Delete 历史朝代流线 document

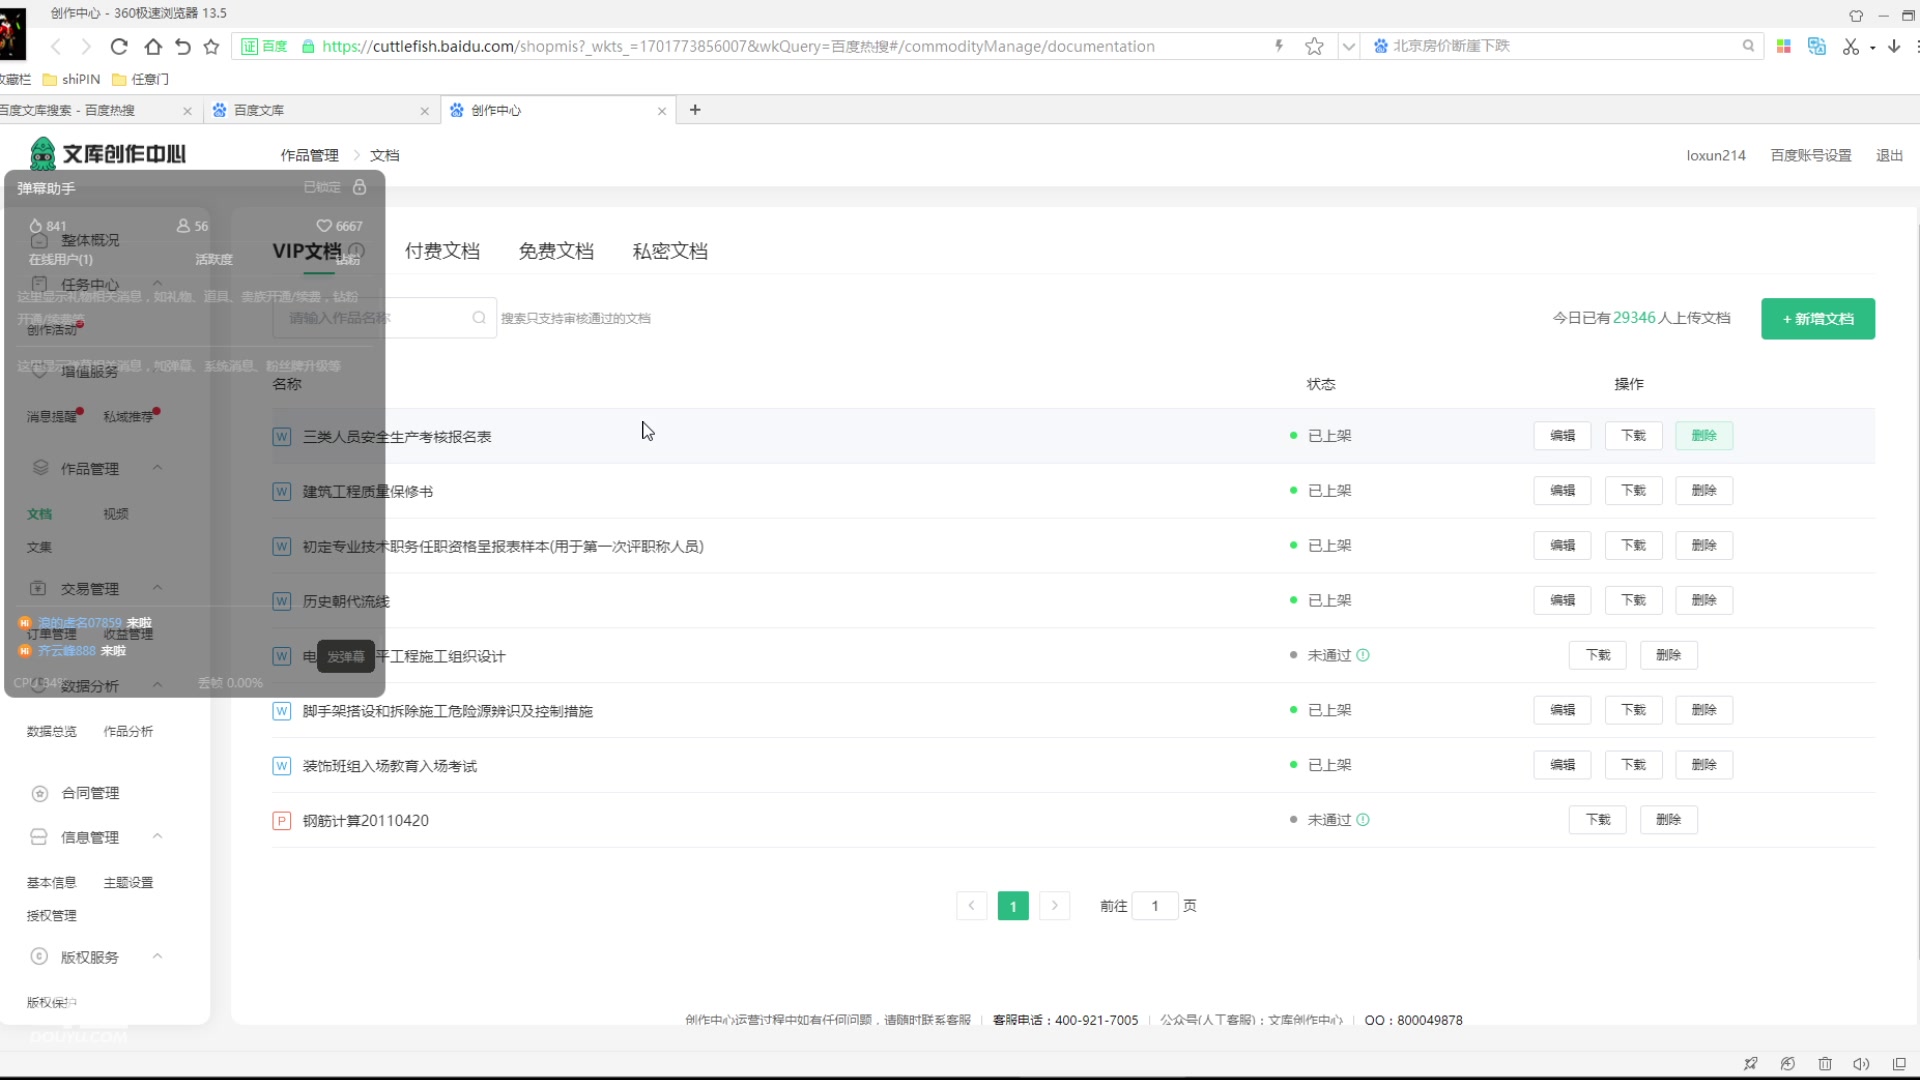coord(1703,600)
